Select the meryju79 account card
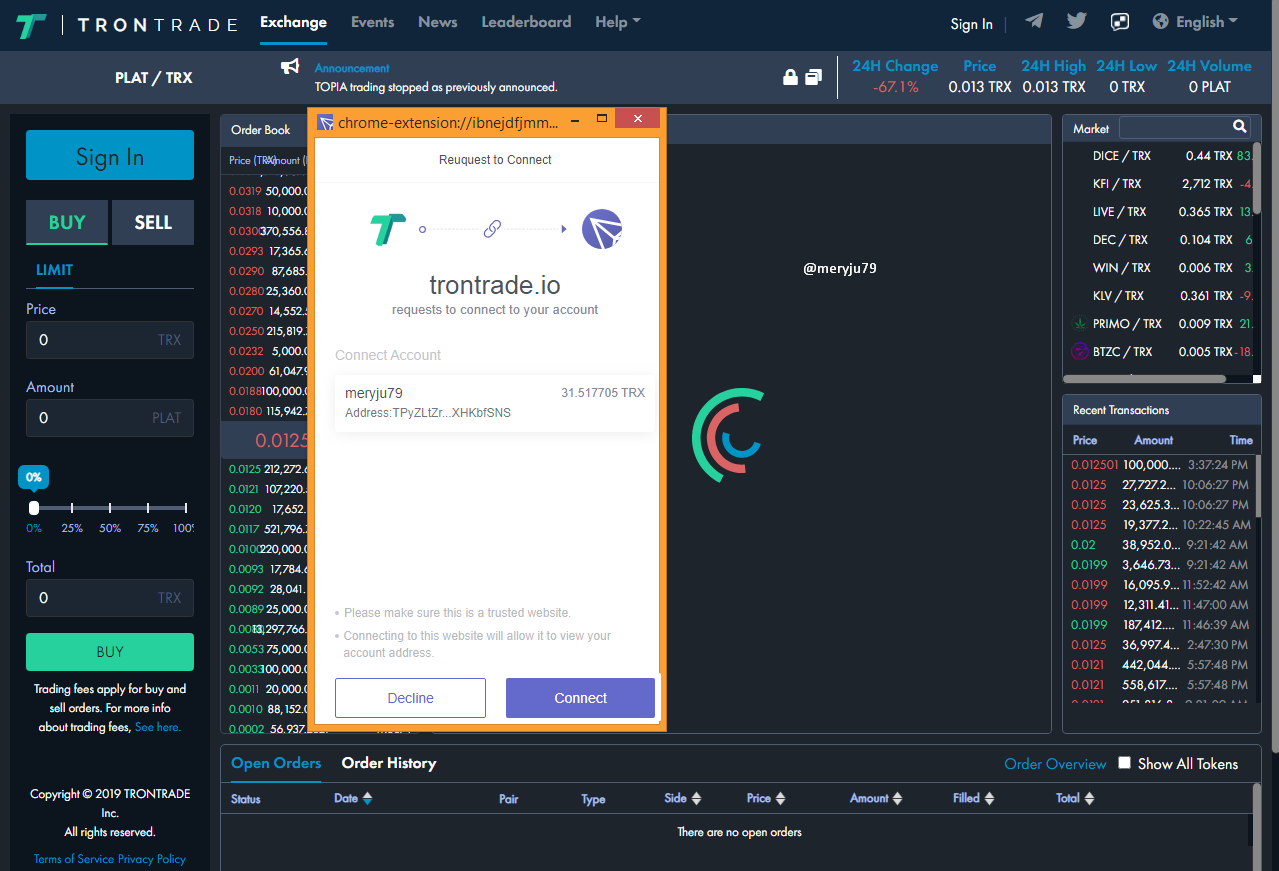Image resolution: width=1279 pixels, height=871 pixels. pos(495,403)
